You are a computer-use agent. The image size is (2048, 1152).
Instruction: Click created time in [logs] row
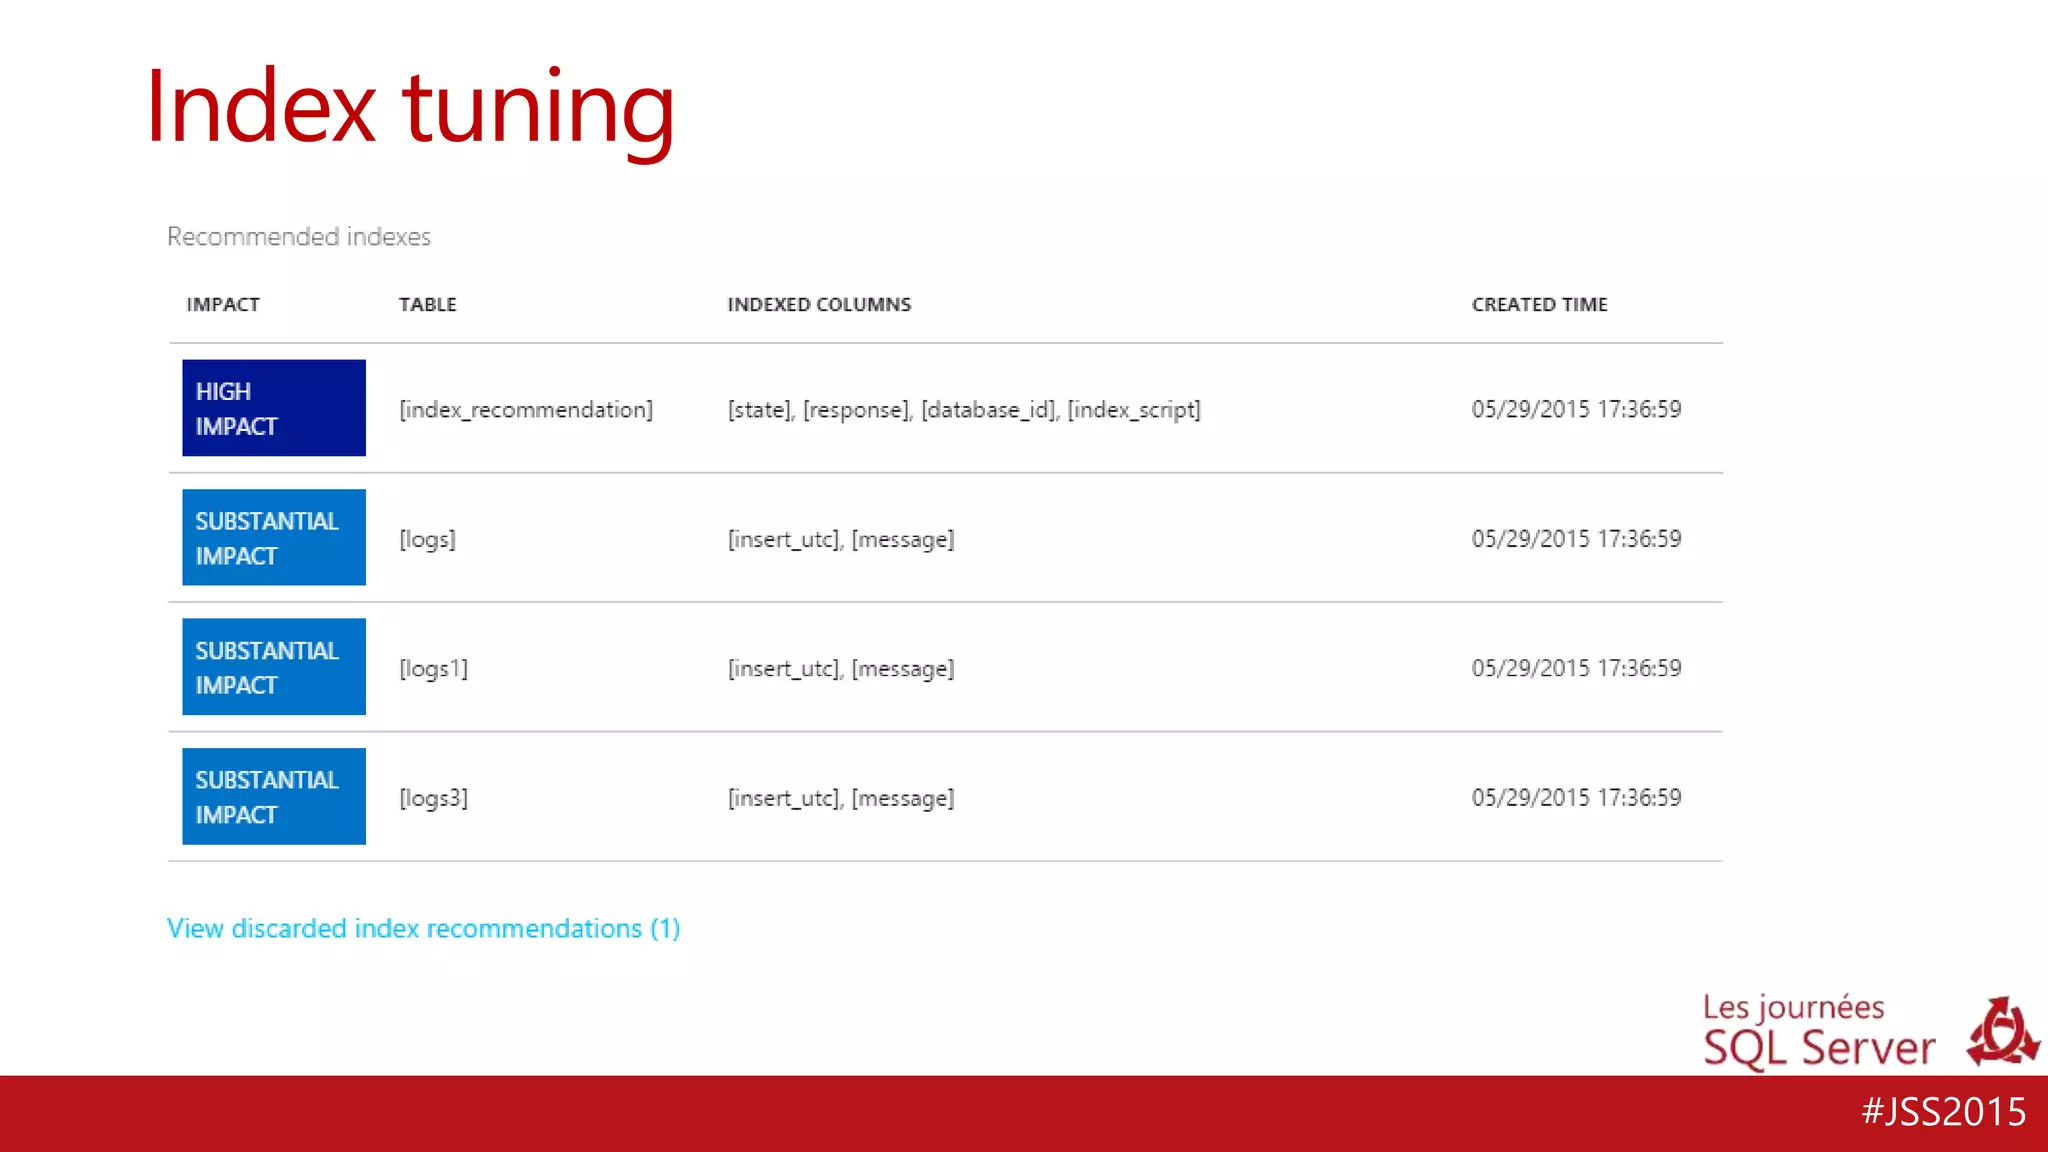click(x=1576, y=539)
